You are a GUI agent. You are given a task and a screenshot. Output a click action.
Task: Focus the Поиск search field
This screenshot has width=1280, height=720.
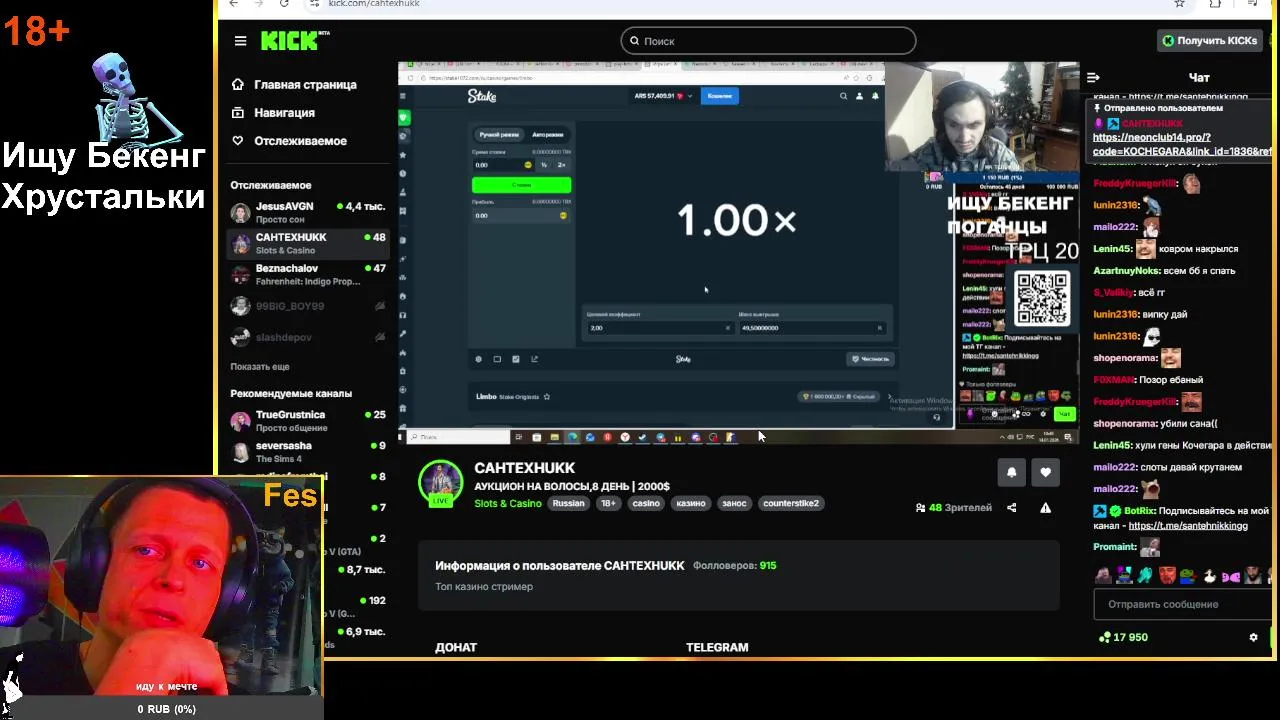pos(768,41)
